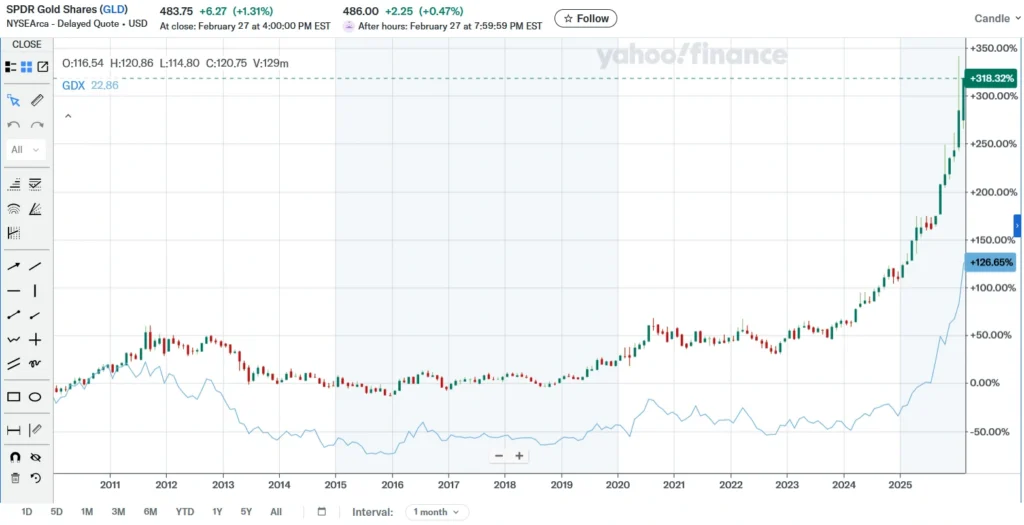Close the drawing tools panel
The height and width of the screenshot is (525, 1024).
(x=27, y=44)
